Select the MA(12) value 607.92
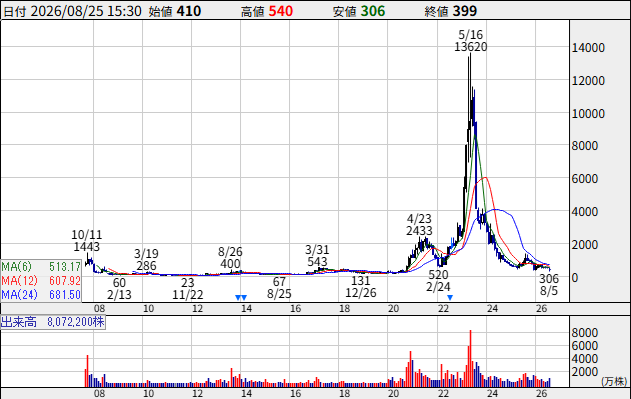 pyautogui.click(x=65, y=280)
